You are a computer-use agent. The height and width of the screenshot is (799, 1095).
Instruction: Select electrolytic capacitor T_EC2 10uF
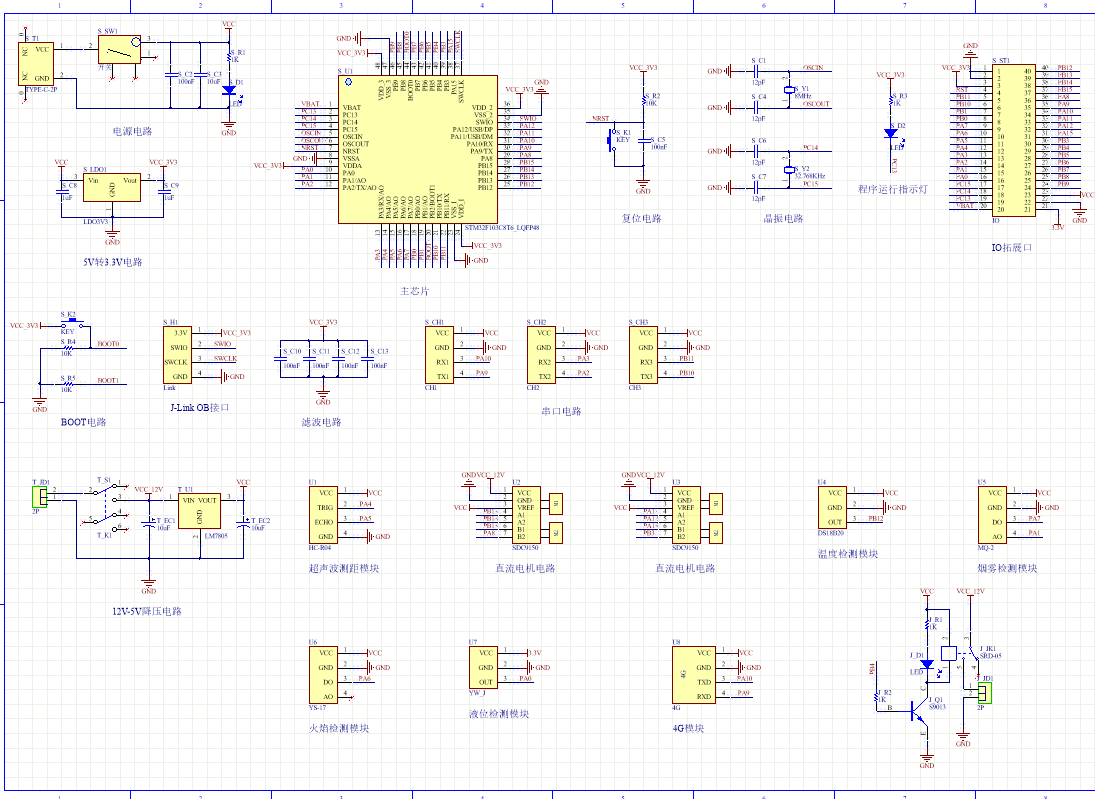pos(243,522)
